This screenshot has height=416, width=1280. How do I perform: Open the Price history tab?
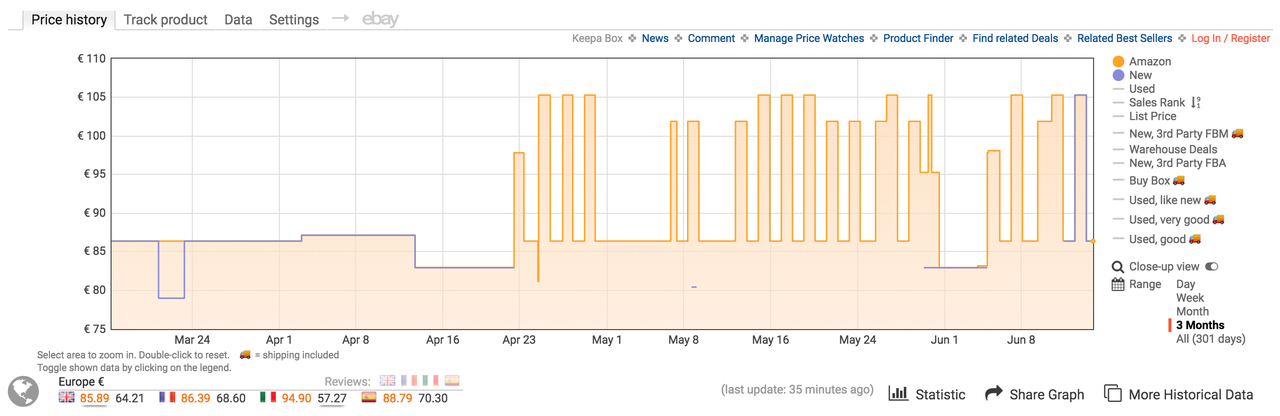pos(69,19)
